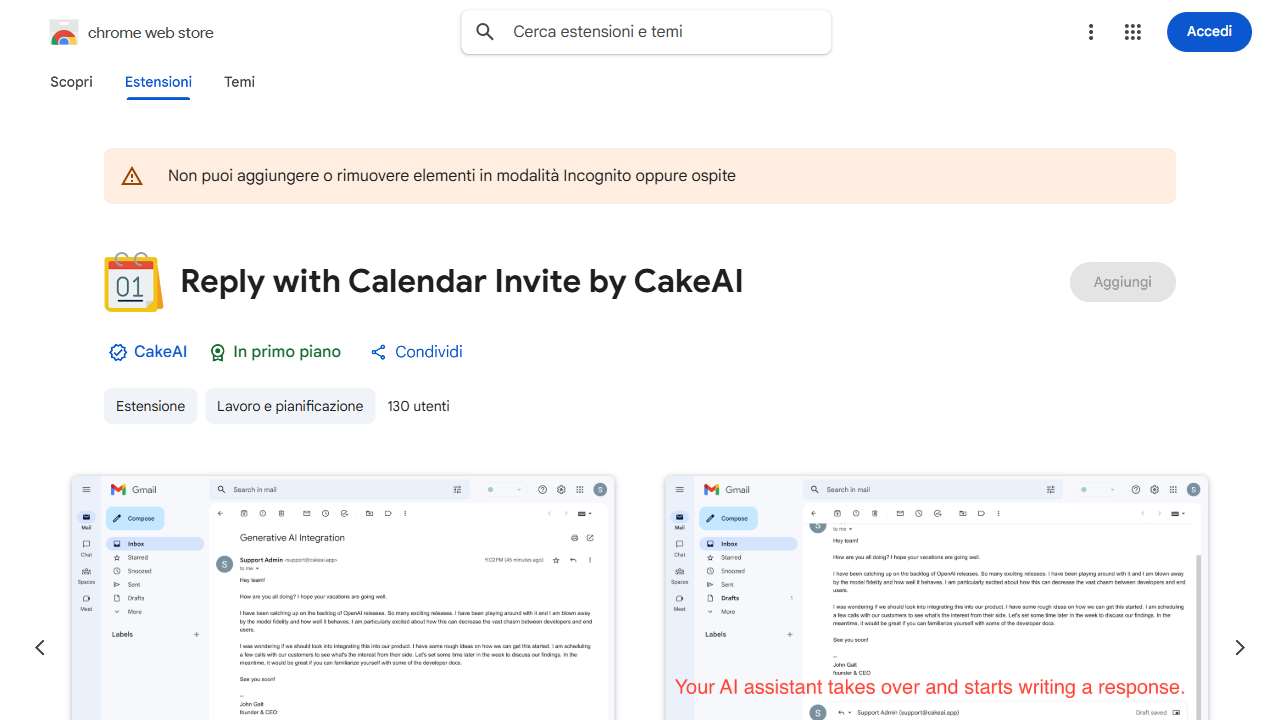Open the 'Lavoro e pianificazione' category
1280x720 pixels.
pos(290,406)
